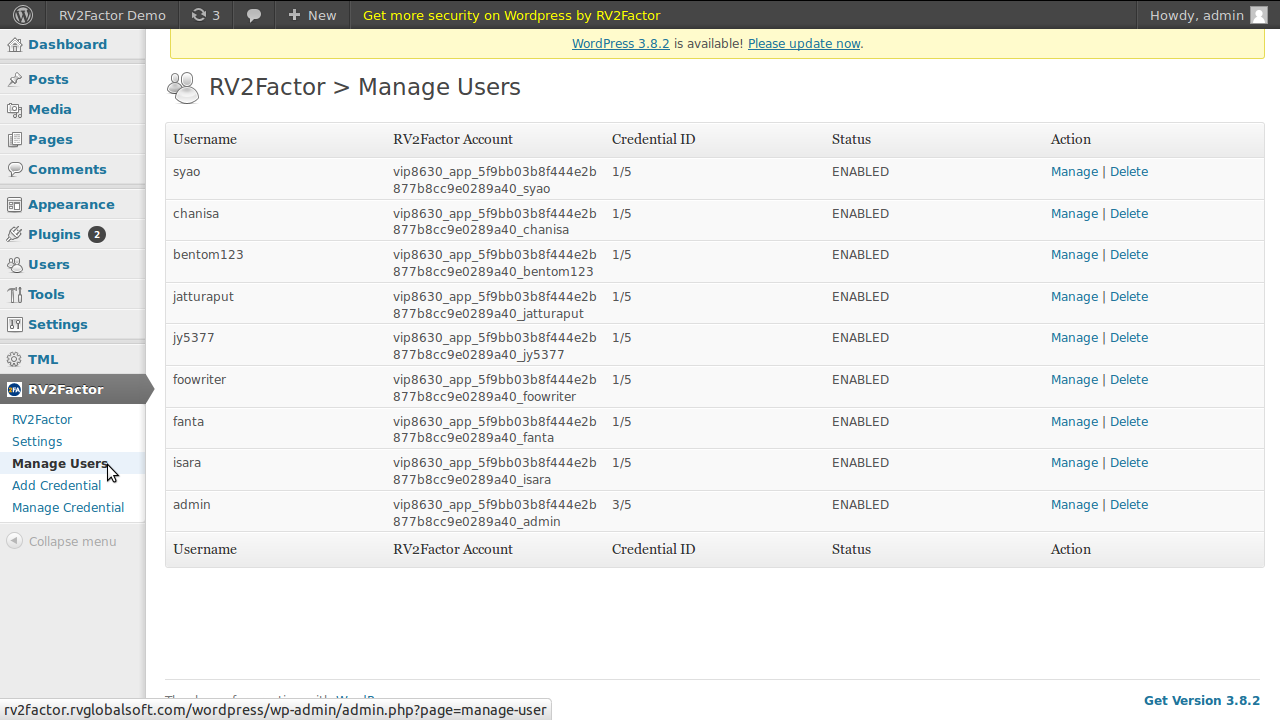The height and width of the screenshot is (720, 1280).
Task: Open the TML menu
Action: 43,359
